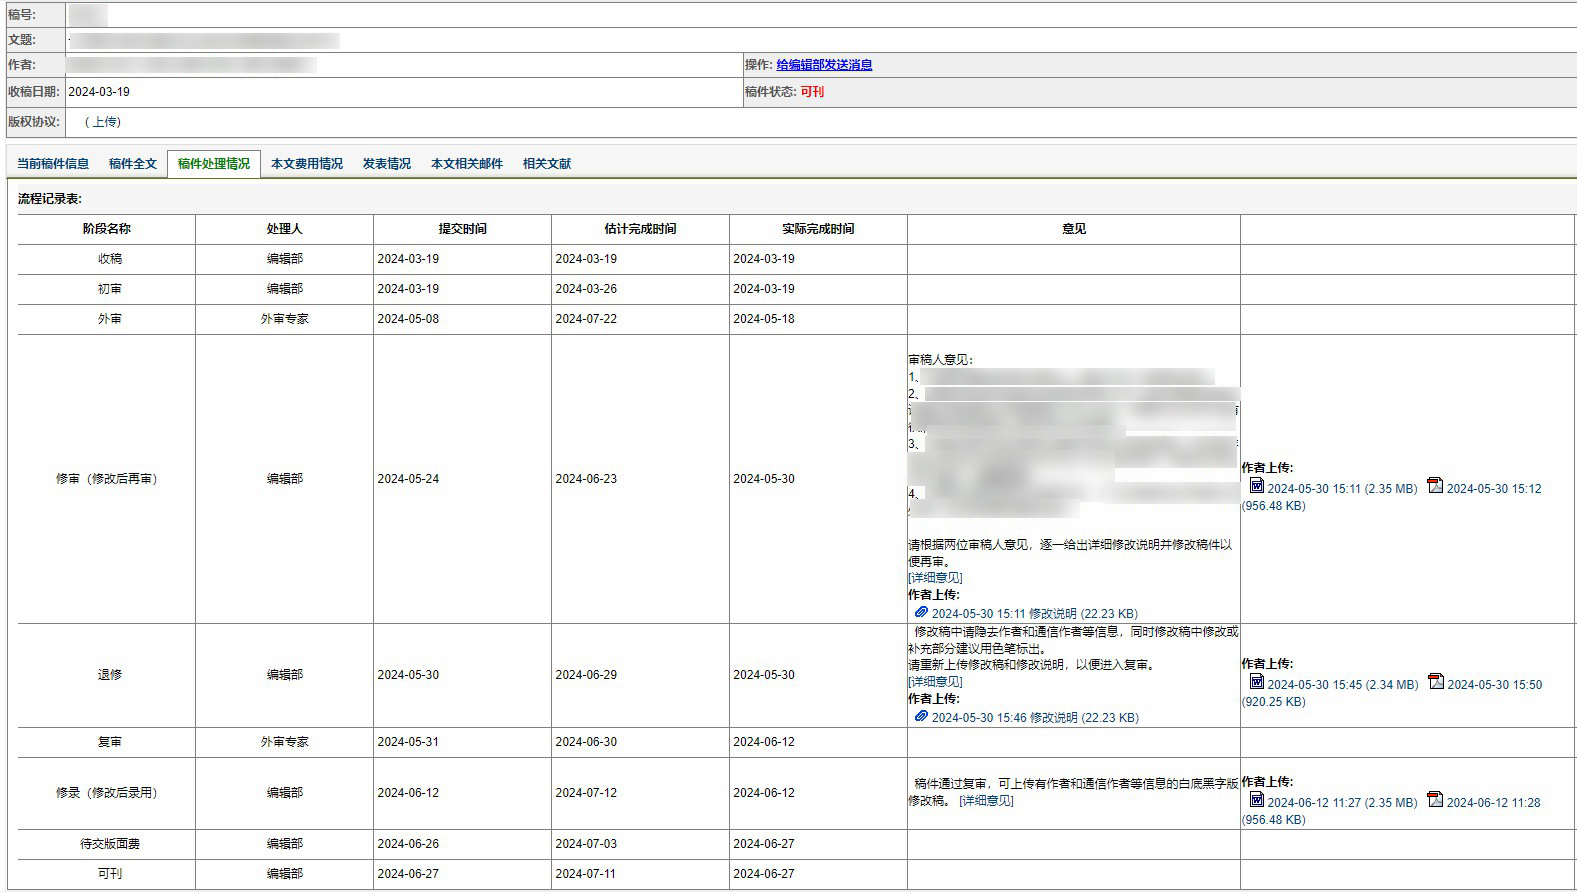
Task: Click Word icon for 2024-06-12 11:27 upload
Action: pos(1257,800)
